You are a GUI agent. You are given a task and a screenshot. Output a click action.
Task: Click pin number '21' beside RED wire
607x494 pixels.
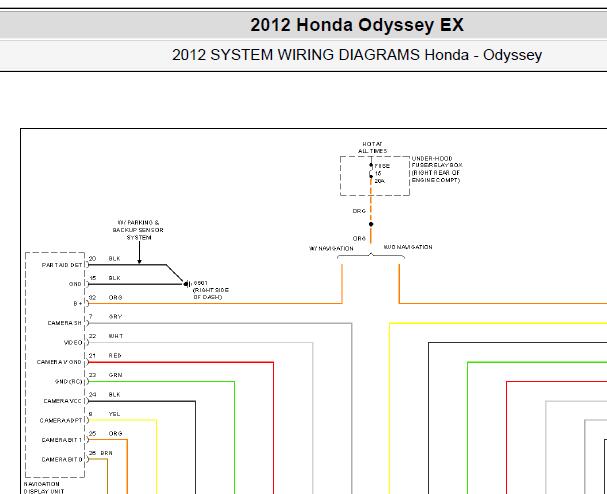click(92, 356)
